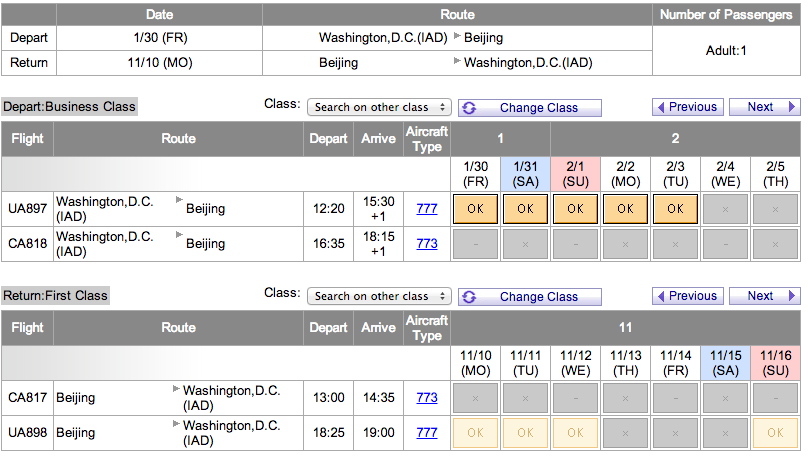Image resolution: width=808 pixels, height=456 pixels.
Task: Open the 773 aircraft link for CA817
Action: pos(427,398)
